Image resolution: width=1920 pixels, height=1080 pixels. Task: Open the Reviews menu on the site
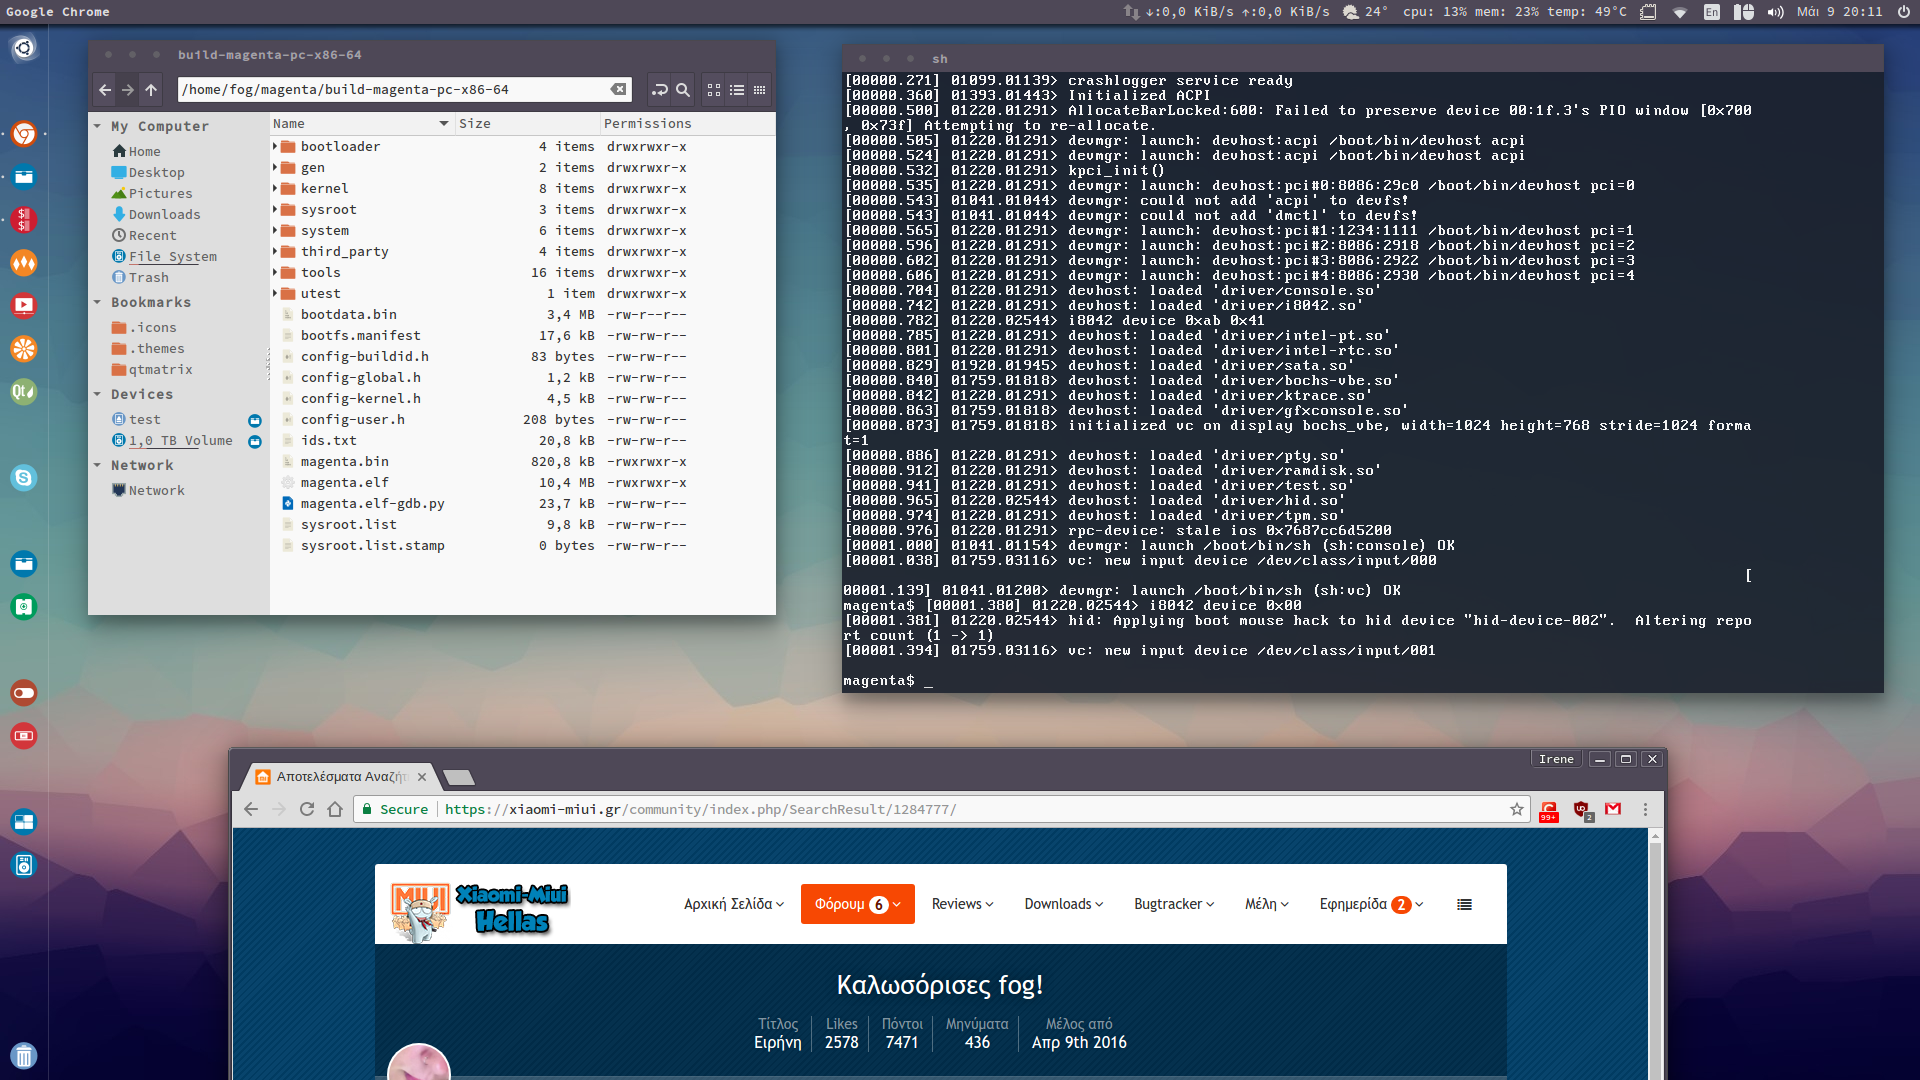coord(962,904)
